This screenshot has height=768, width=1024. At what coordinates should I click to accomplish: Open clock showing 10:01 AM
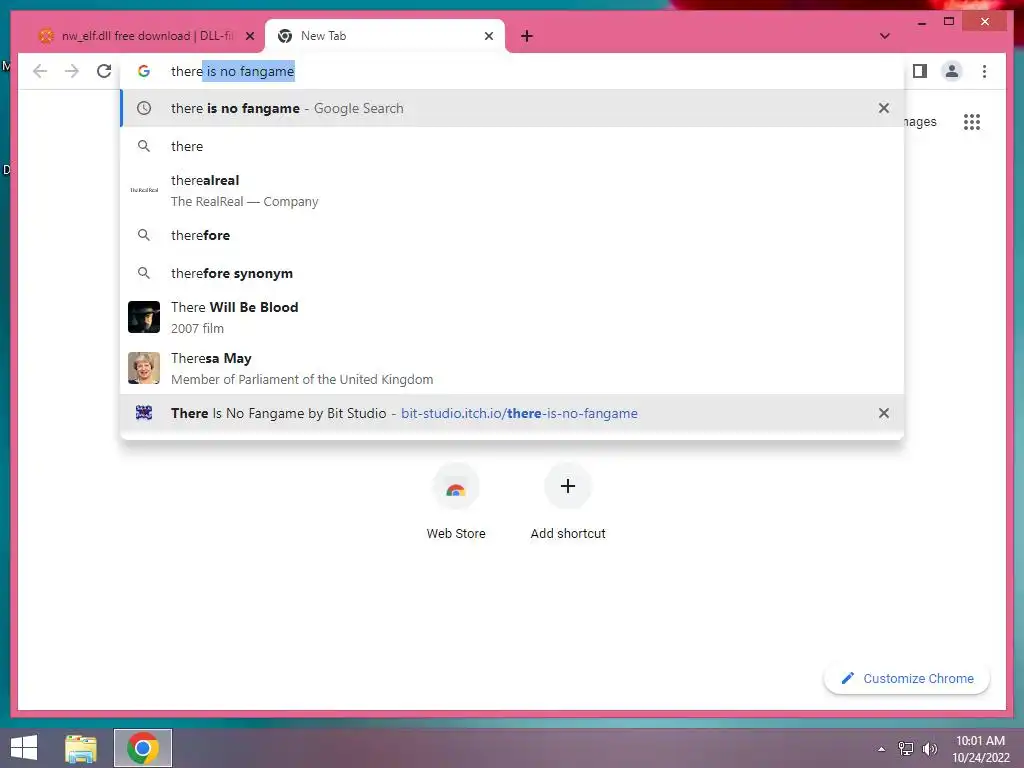(981, 749)
